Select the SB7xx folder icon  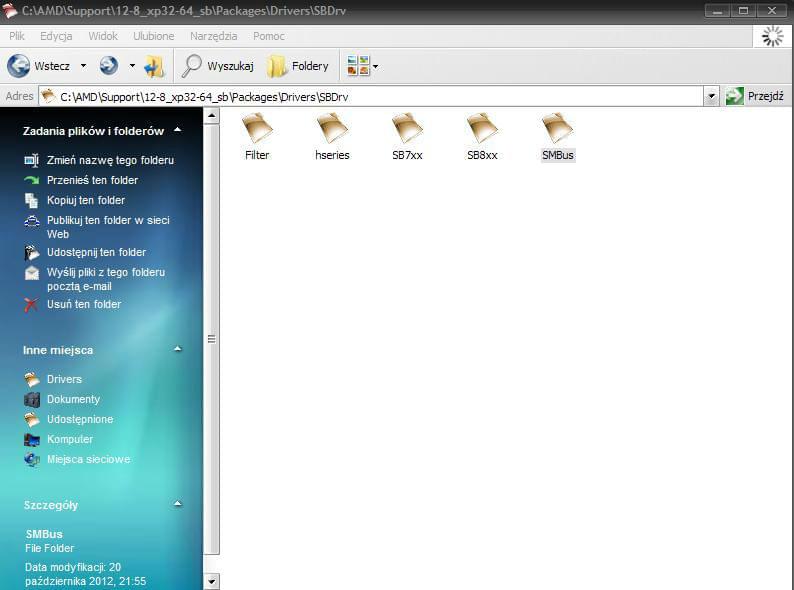(407, 128)
